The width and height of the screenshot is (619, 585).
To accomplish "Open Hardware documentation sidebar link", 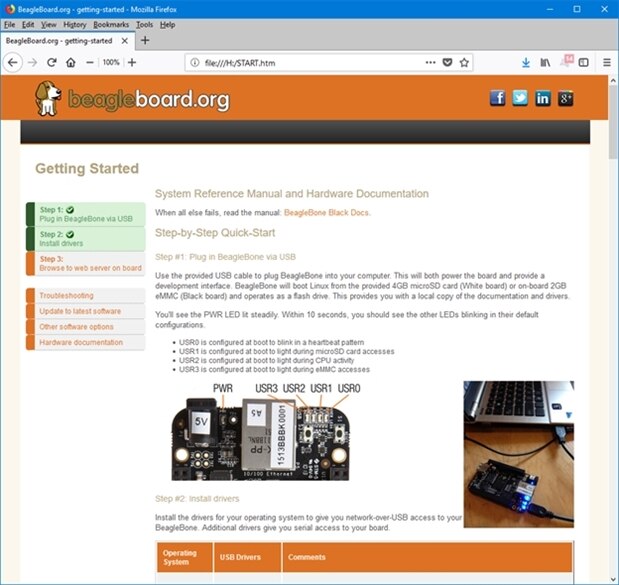I will [x=86, y=342].
